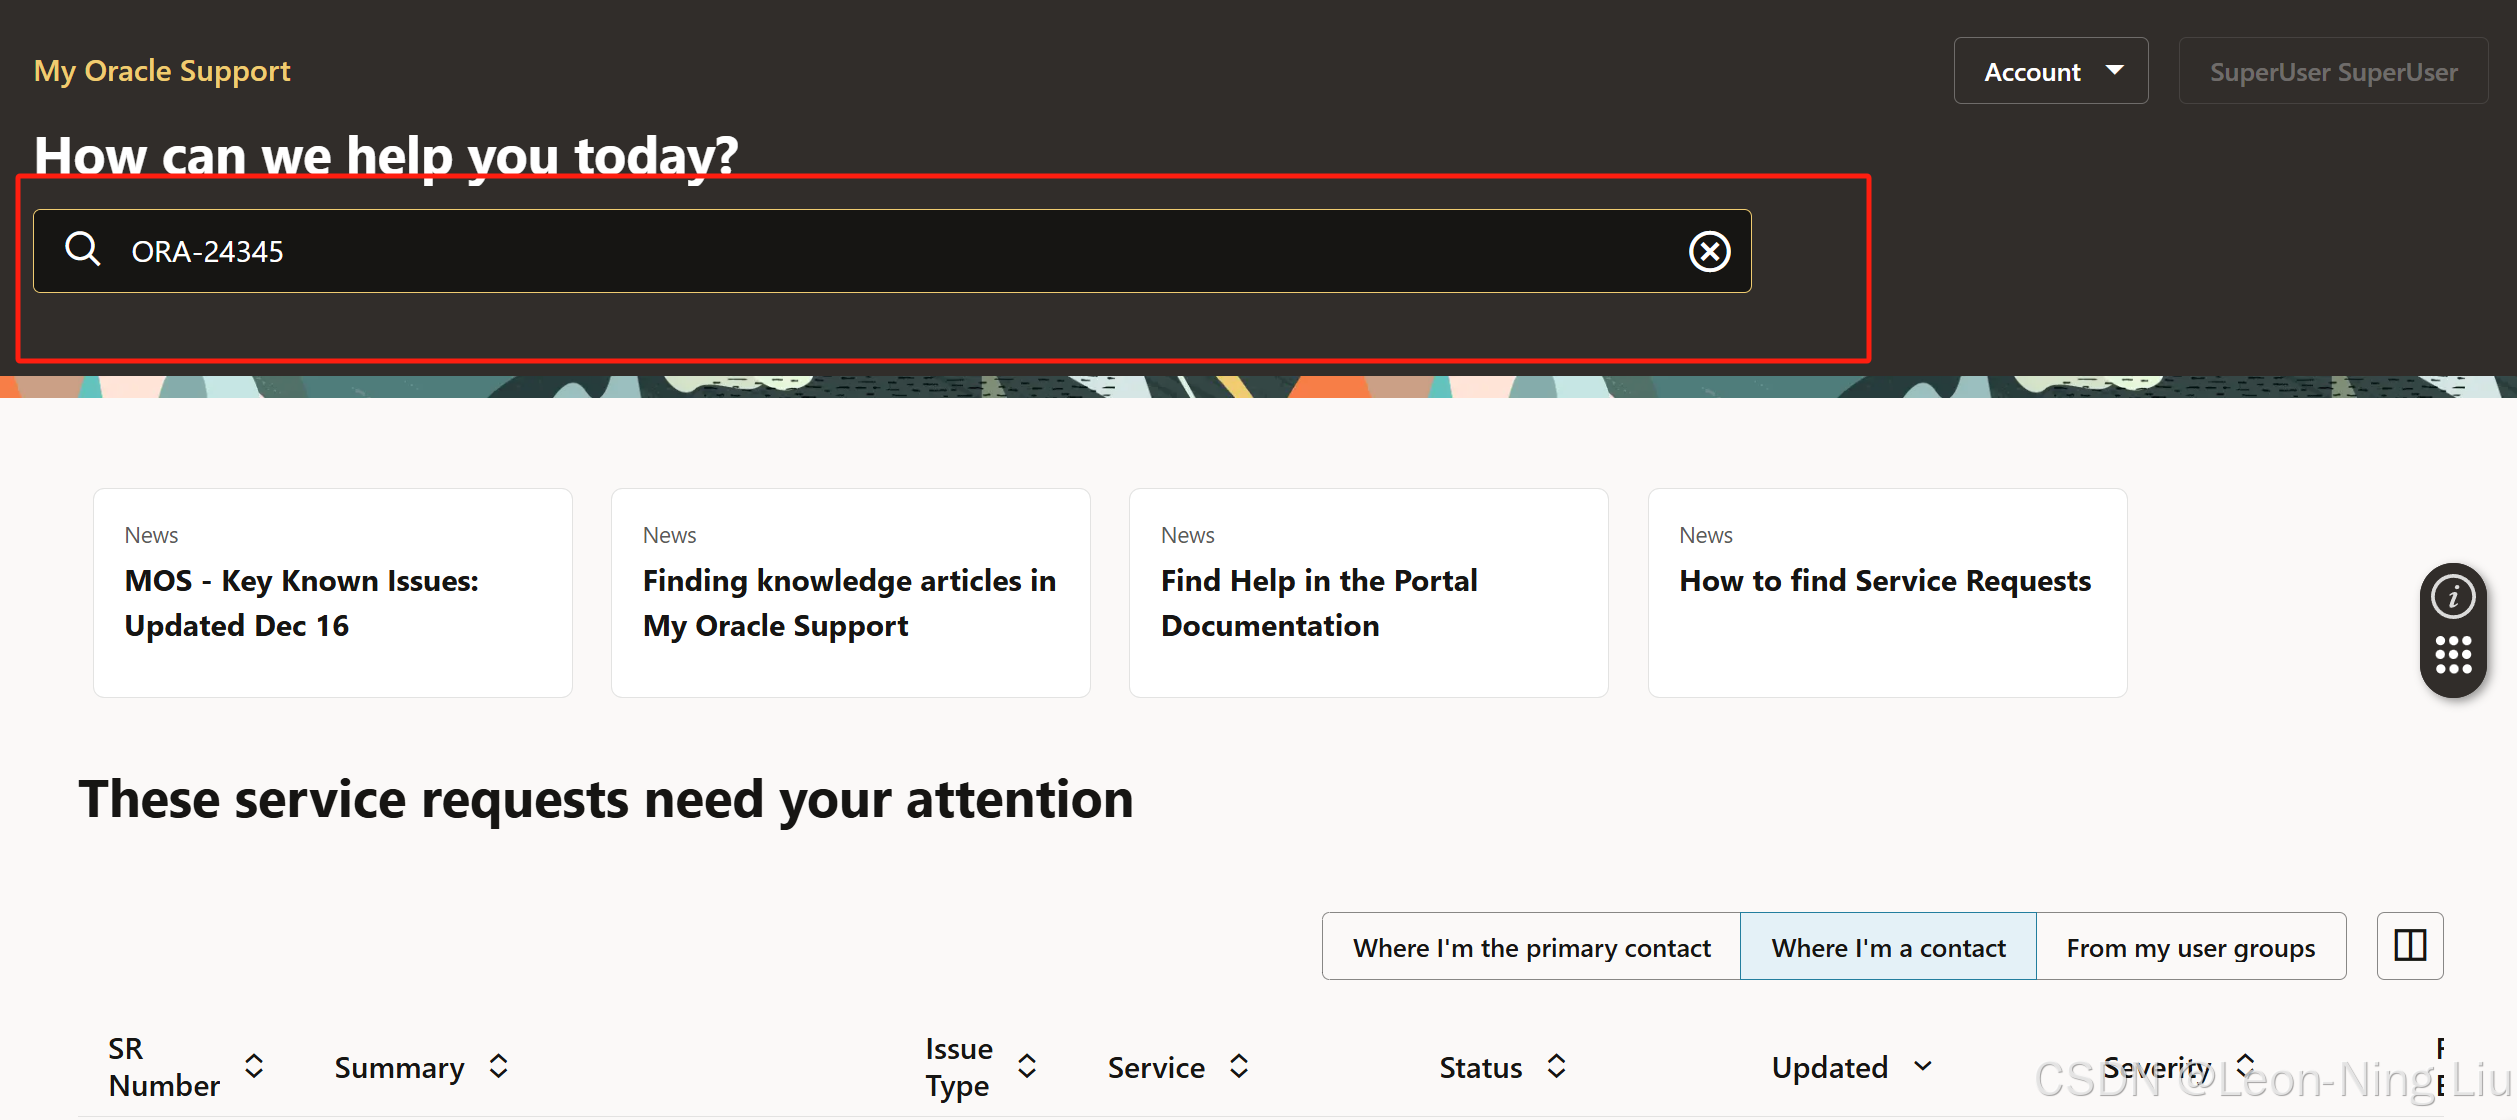
Task: Toggle Updated column sort chevron
Action: [x=1922, y=1067]
